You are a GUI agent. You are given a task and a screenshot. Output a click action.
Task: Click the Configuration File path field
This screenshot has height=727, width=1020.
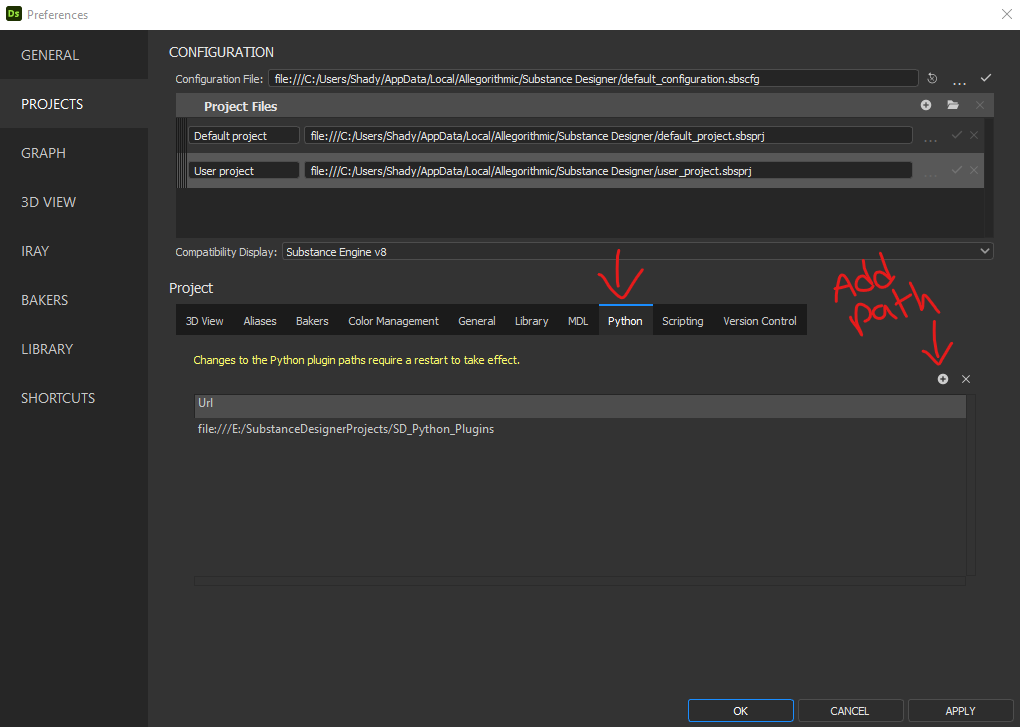[x=593, y=79]
